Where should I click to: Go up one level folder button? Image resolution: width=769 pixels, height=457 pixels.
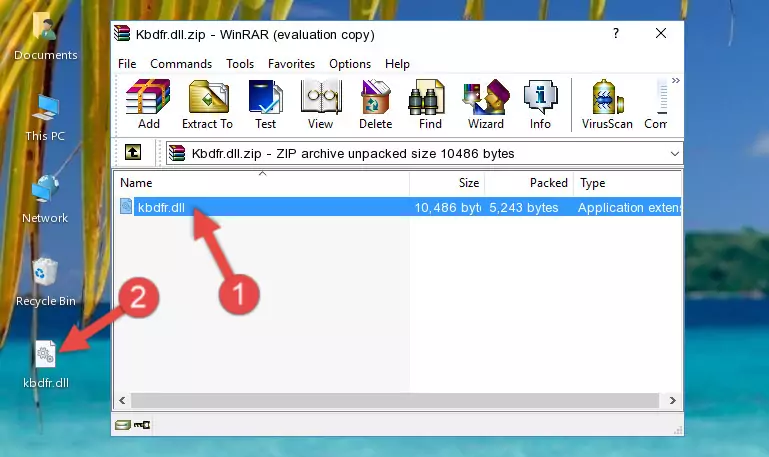tap(133, 152)
